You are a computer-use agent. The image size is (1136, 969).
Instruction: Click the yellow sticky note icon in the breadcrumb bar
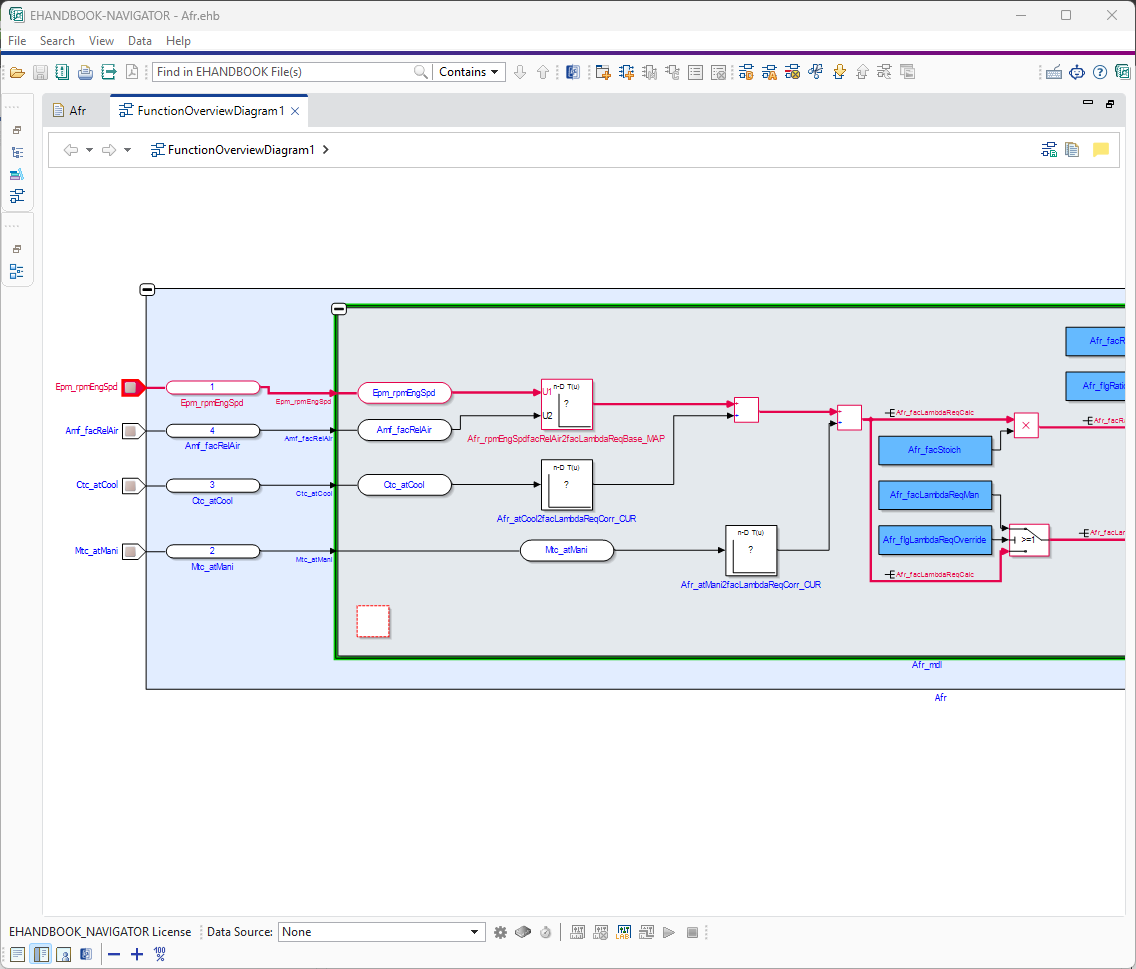point(1100,150)
